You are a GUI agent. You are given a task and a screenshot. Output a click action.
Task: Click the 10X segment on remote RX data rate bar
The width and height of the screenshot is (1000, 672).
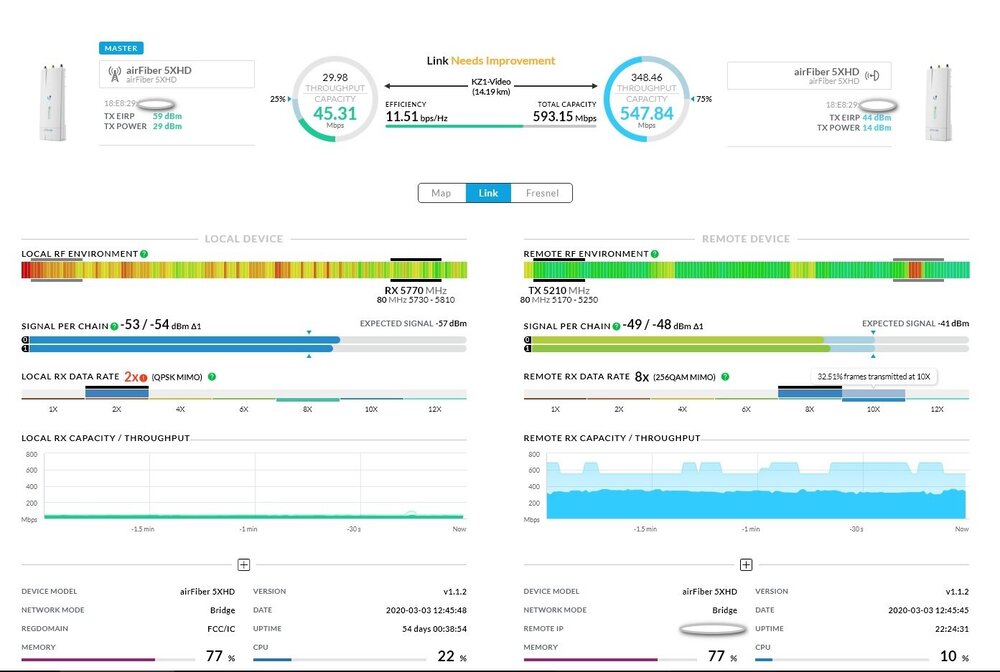point(872,395)
